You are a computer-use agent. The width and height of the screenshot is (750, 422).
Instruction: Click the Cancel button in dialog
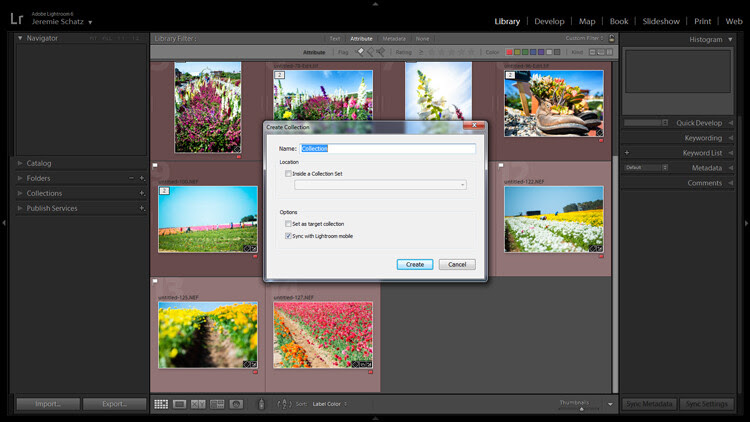pos(457,265)
